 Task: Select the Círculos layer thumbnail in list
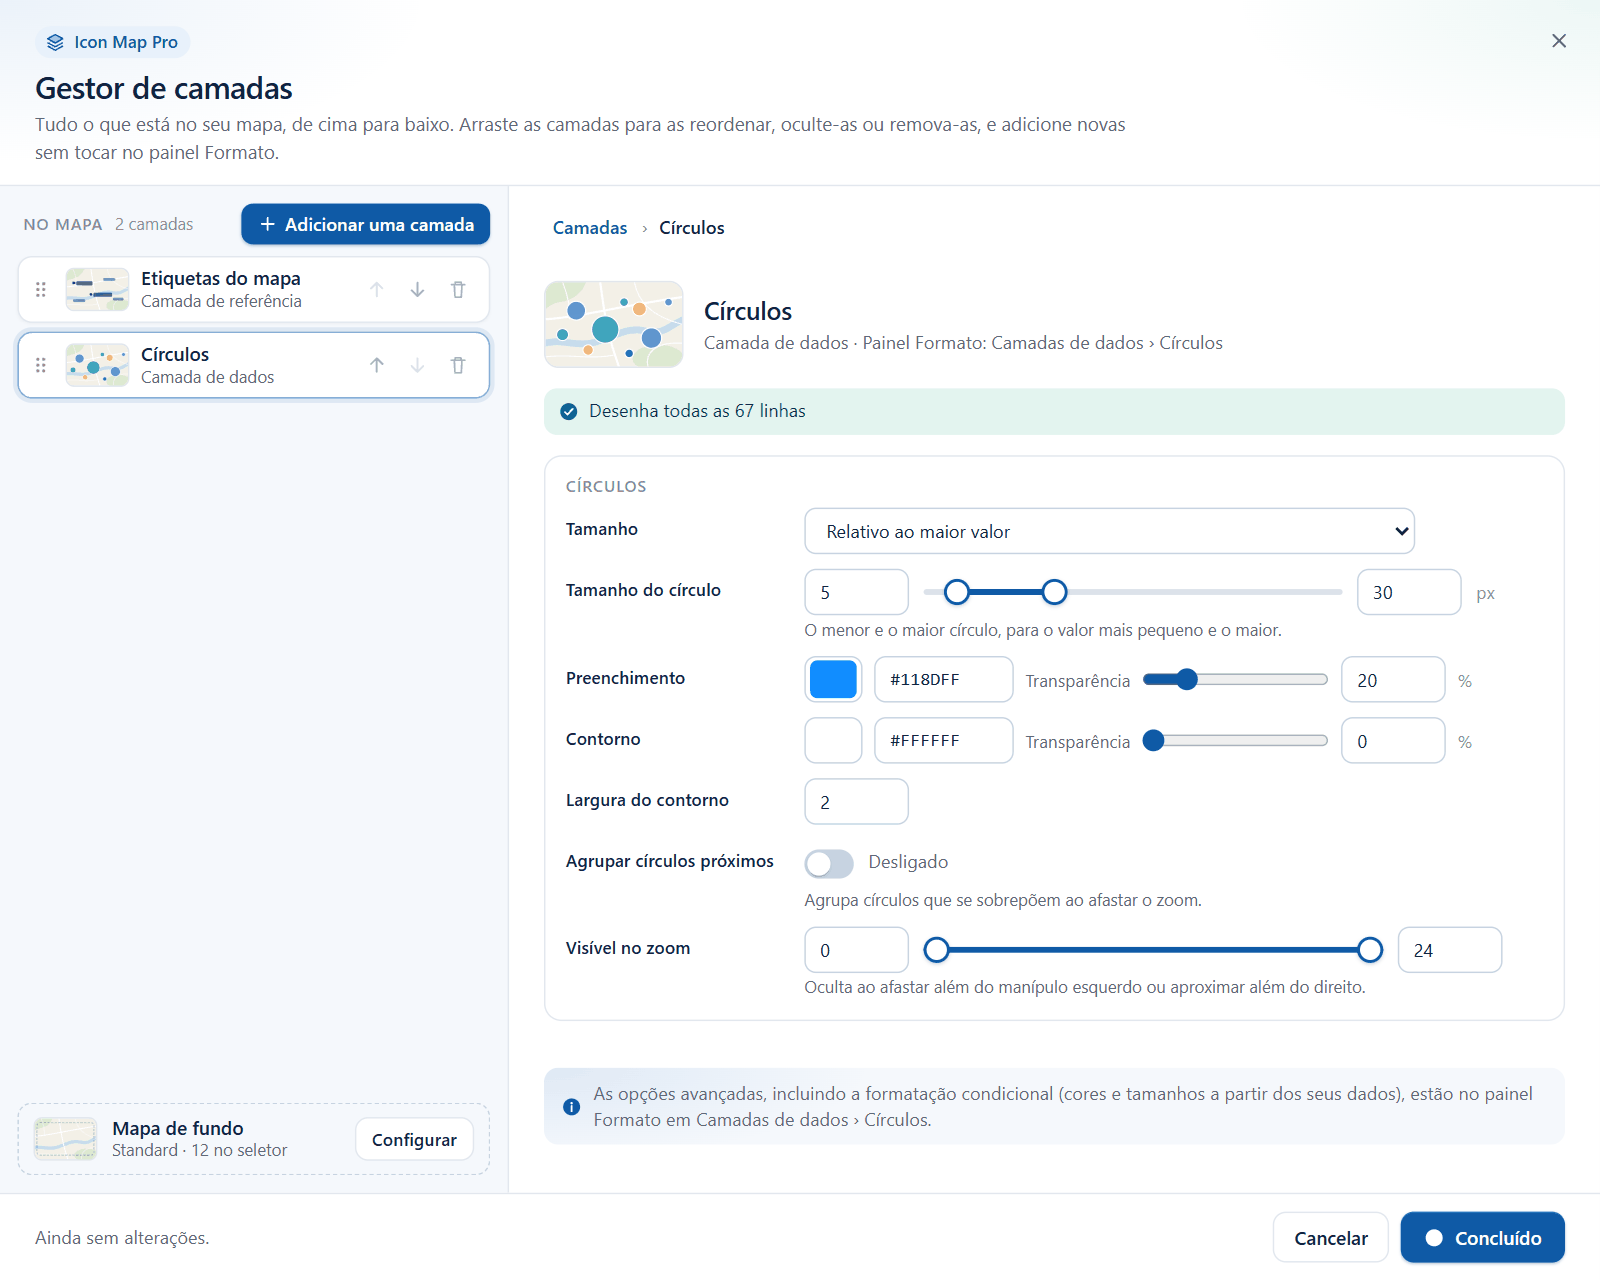click(97, 365)
